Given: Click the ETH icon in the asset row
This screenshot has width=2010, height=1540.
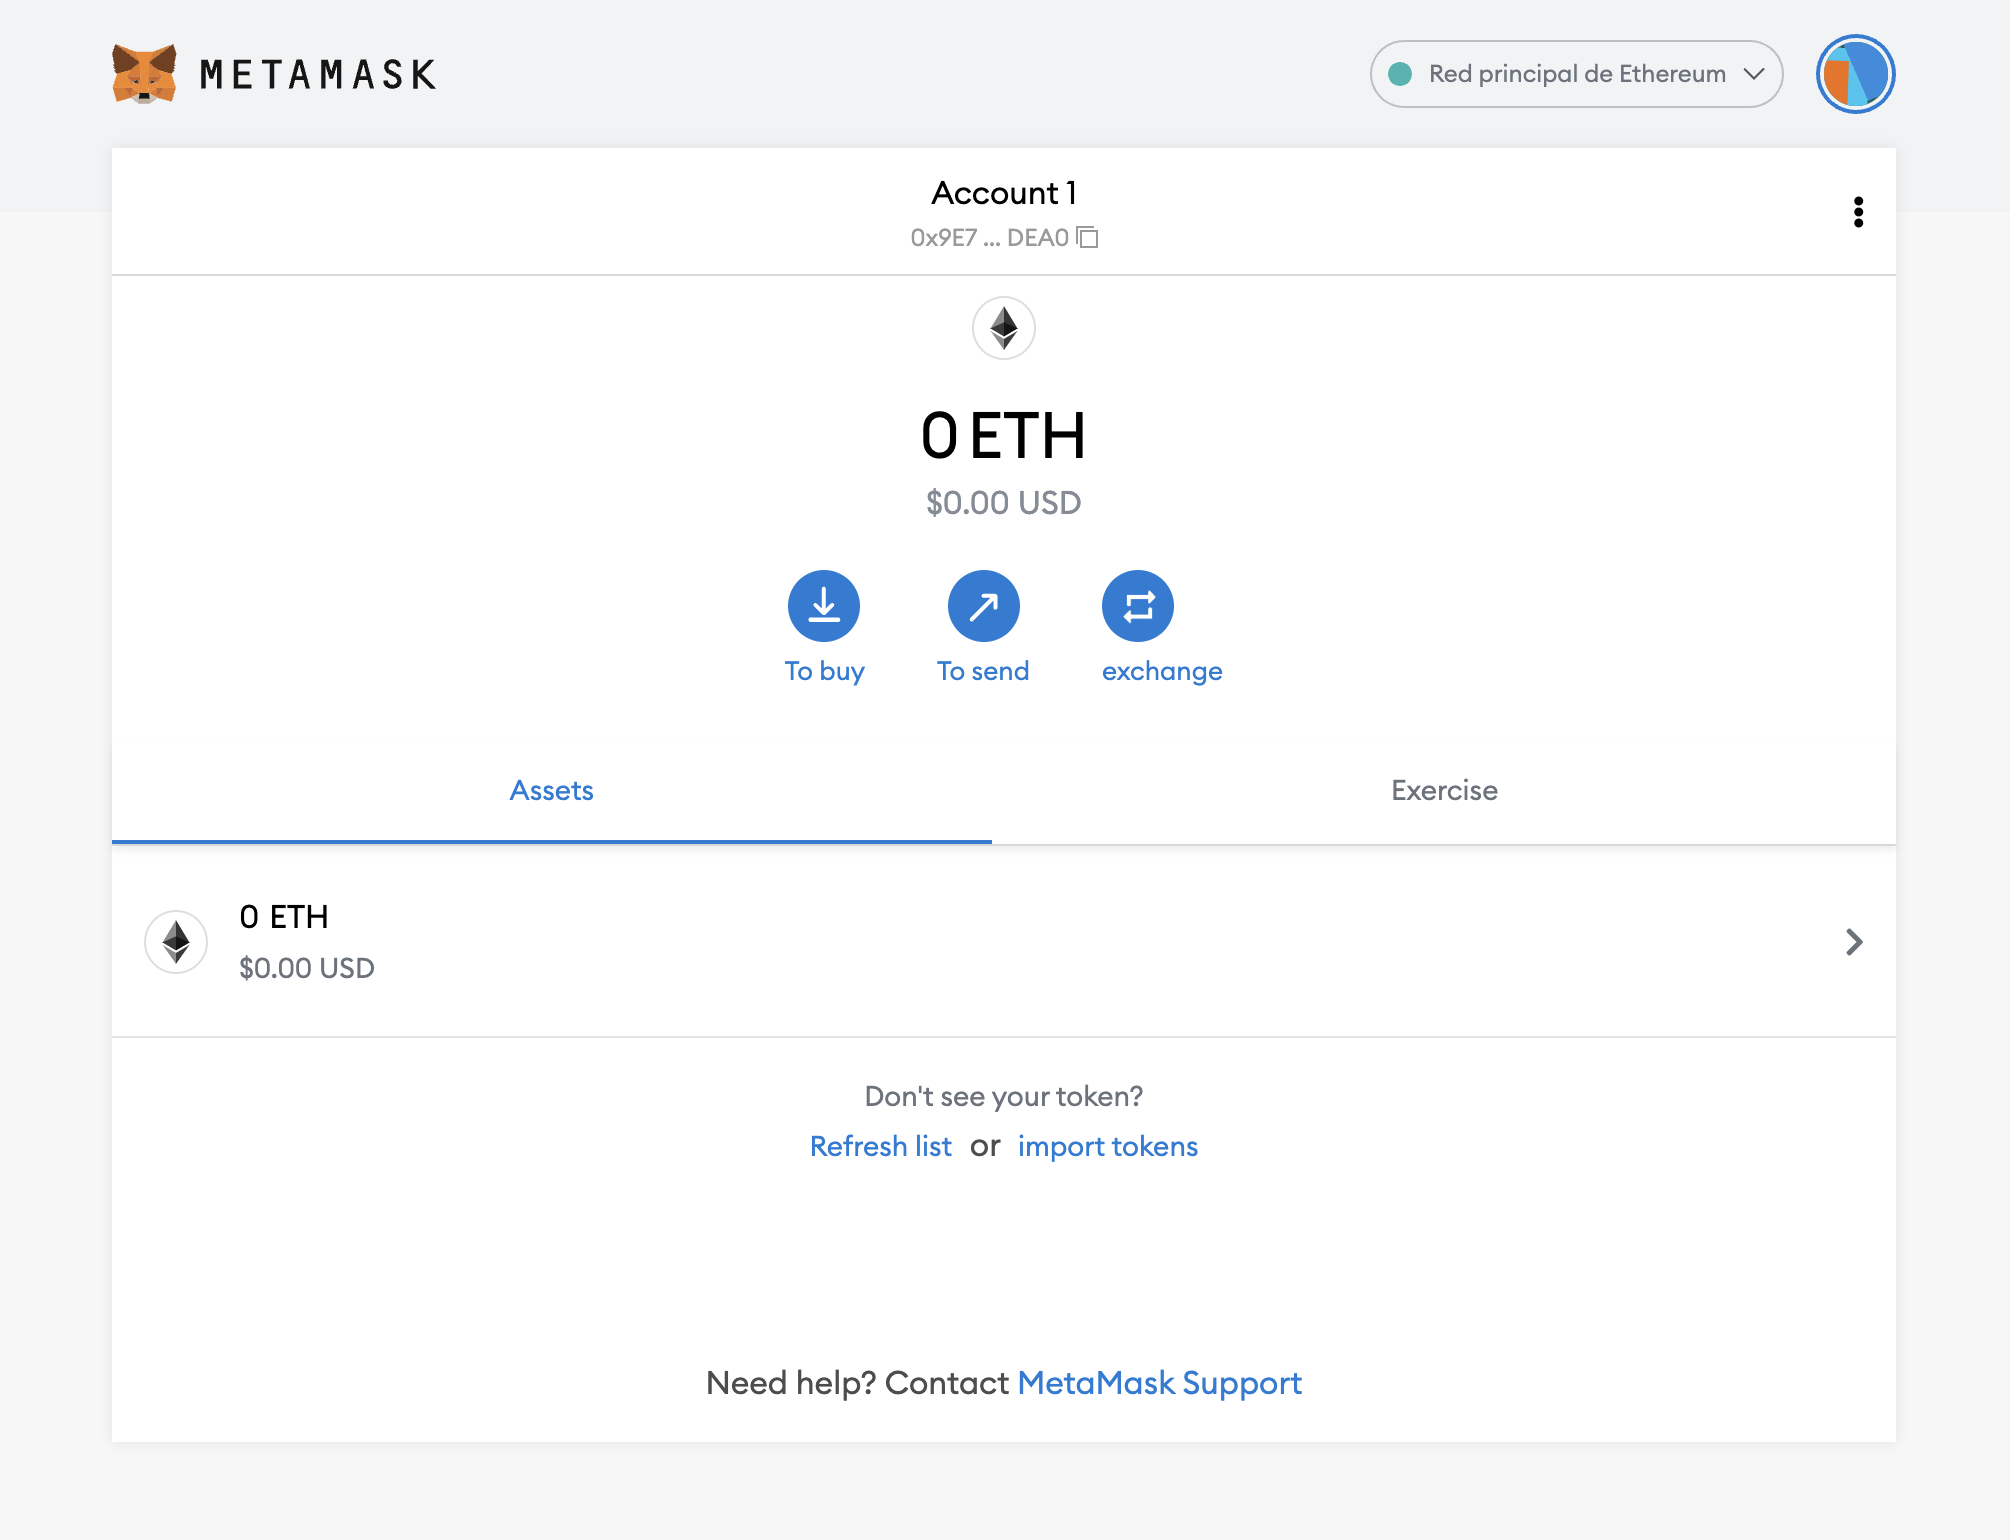Looking at the screenshot, I should click(x=176, y=942).
